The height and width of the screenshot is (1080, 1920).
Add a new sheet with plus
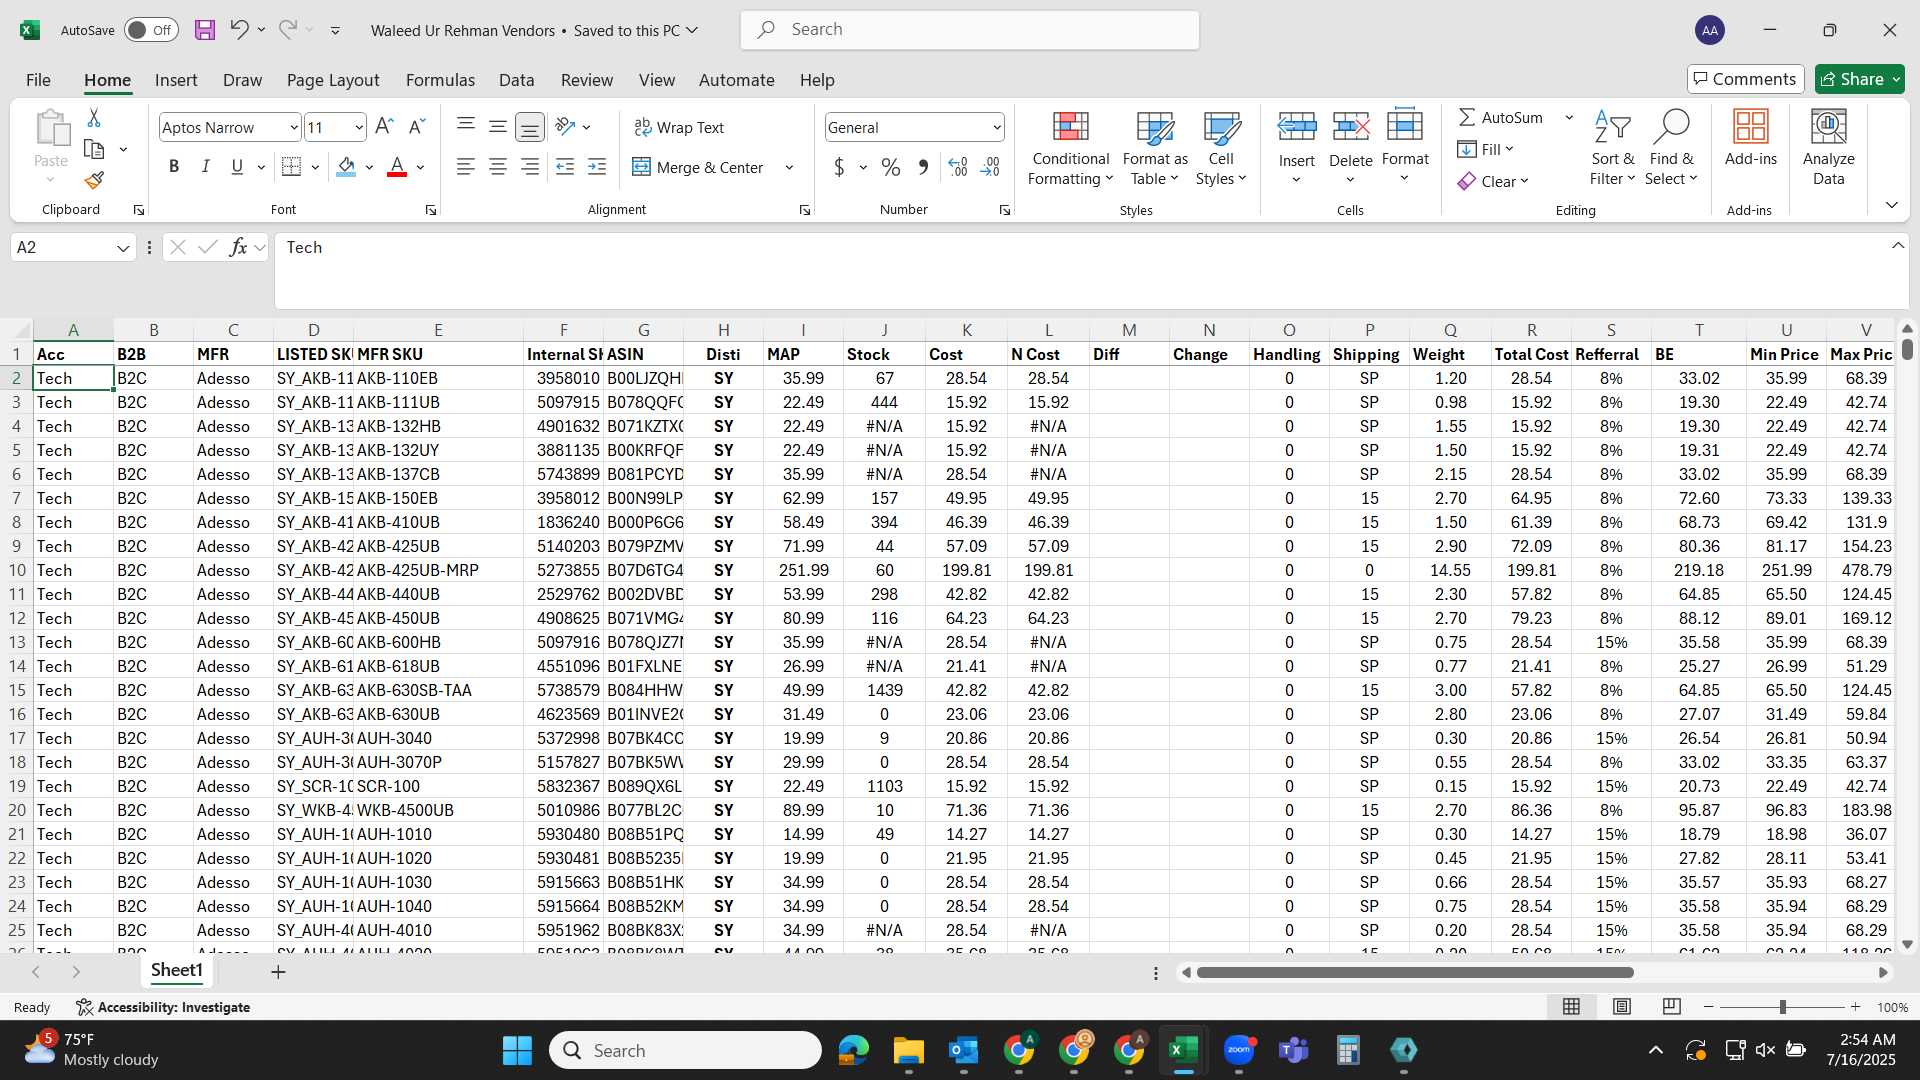tap(278, 971)
